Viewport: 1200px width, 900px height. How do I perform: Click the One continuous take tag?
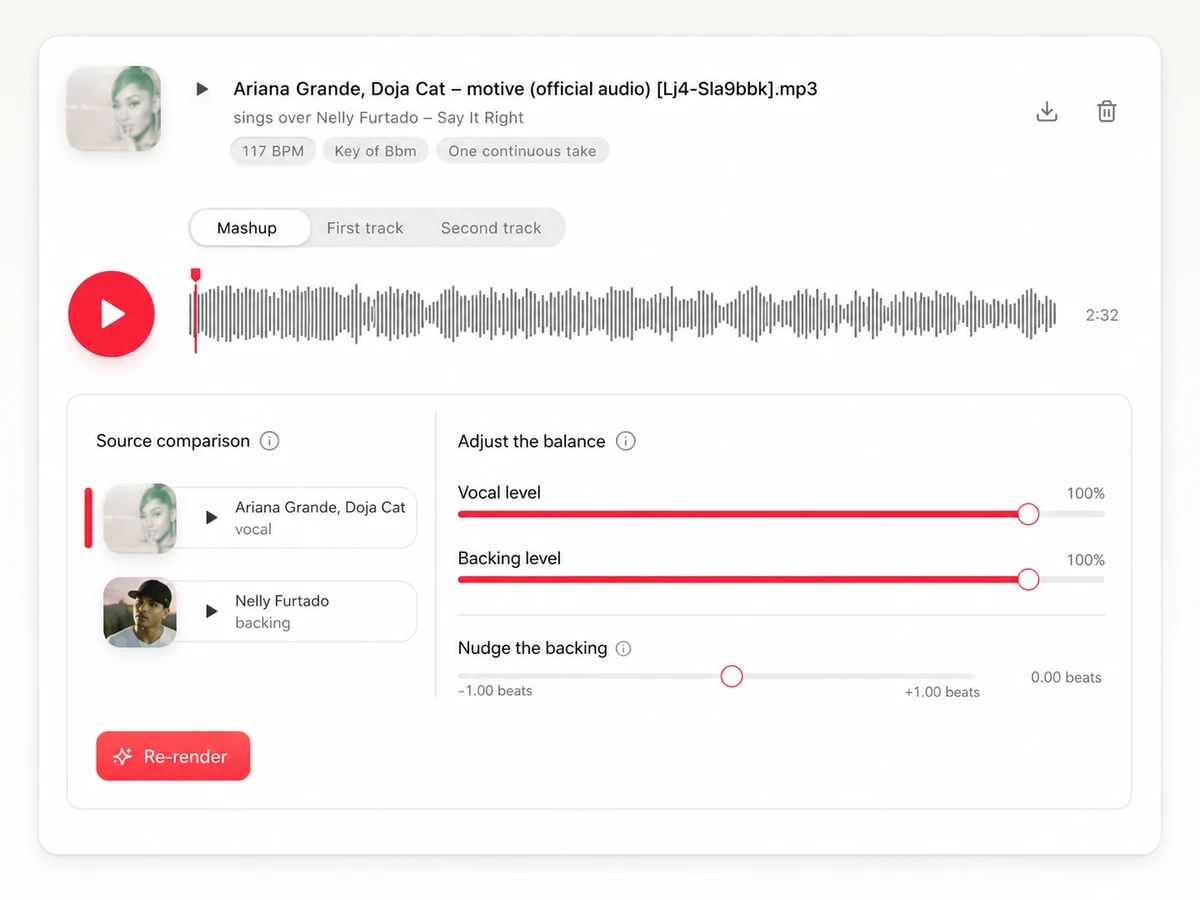click(x=522, y=151)
